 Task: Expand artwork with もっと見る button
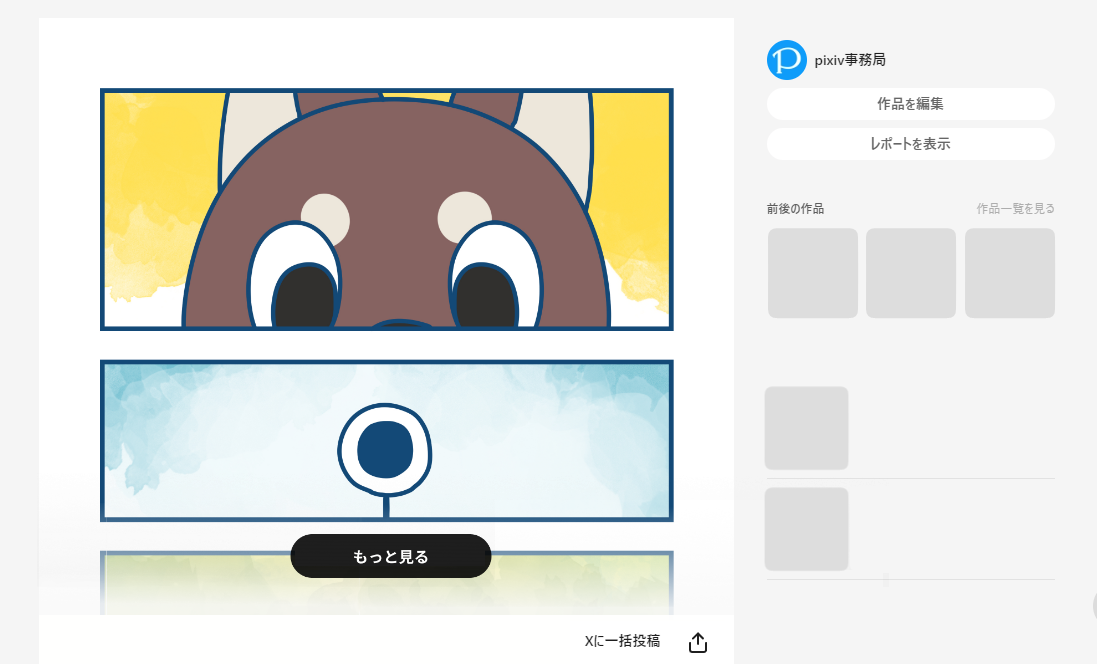[390, 556]
